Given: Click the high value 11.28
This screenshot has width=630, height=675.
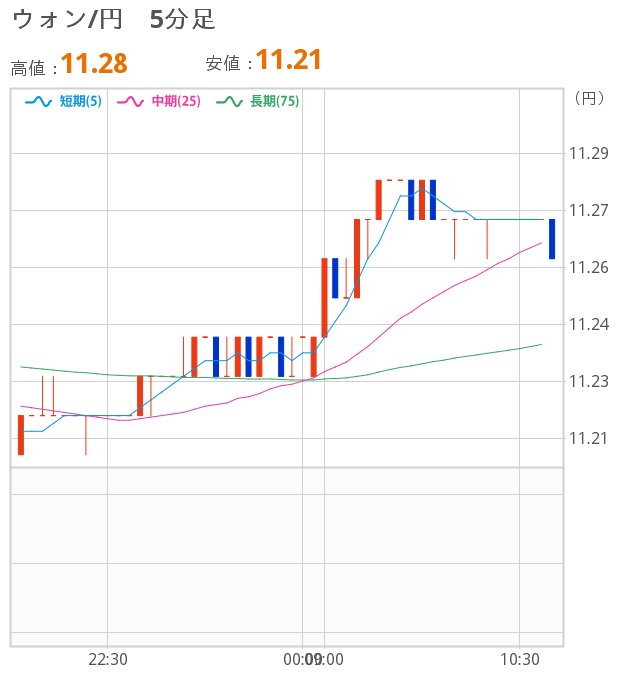Looking at the screenshot, I should coord(94,63).
